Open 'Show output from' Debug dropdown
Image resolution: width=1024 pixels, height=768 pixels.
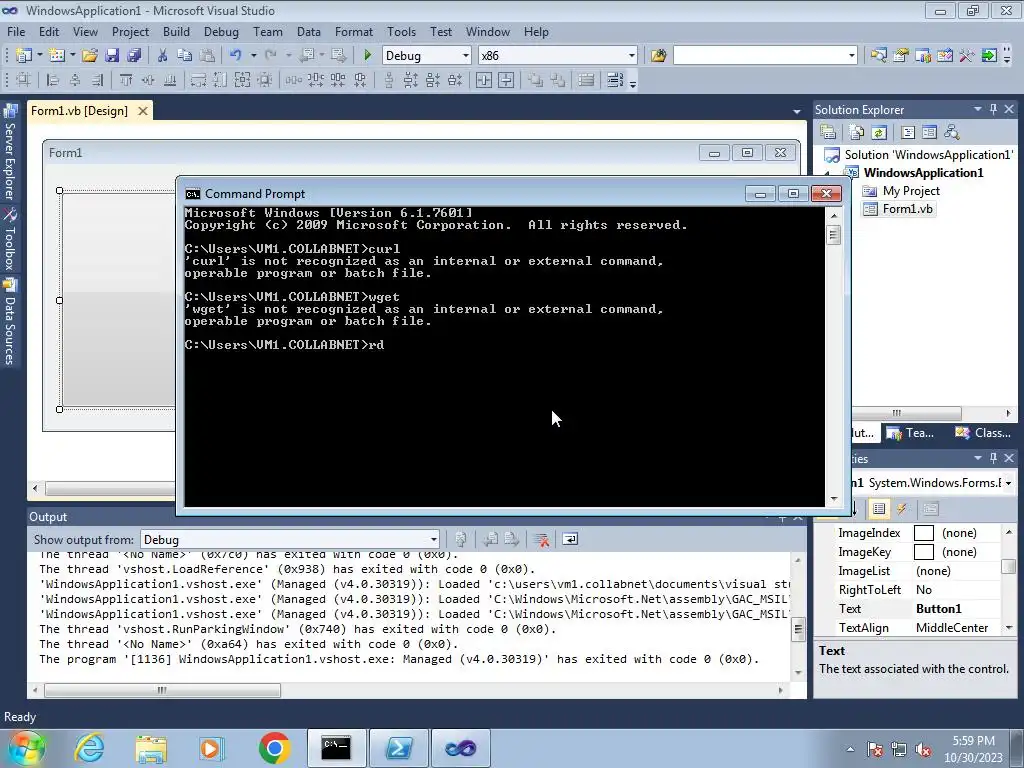point(433,539)
